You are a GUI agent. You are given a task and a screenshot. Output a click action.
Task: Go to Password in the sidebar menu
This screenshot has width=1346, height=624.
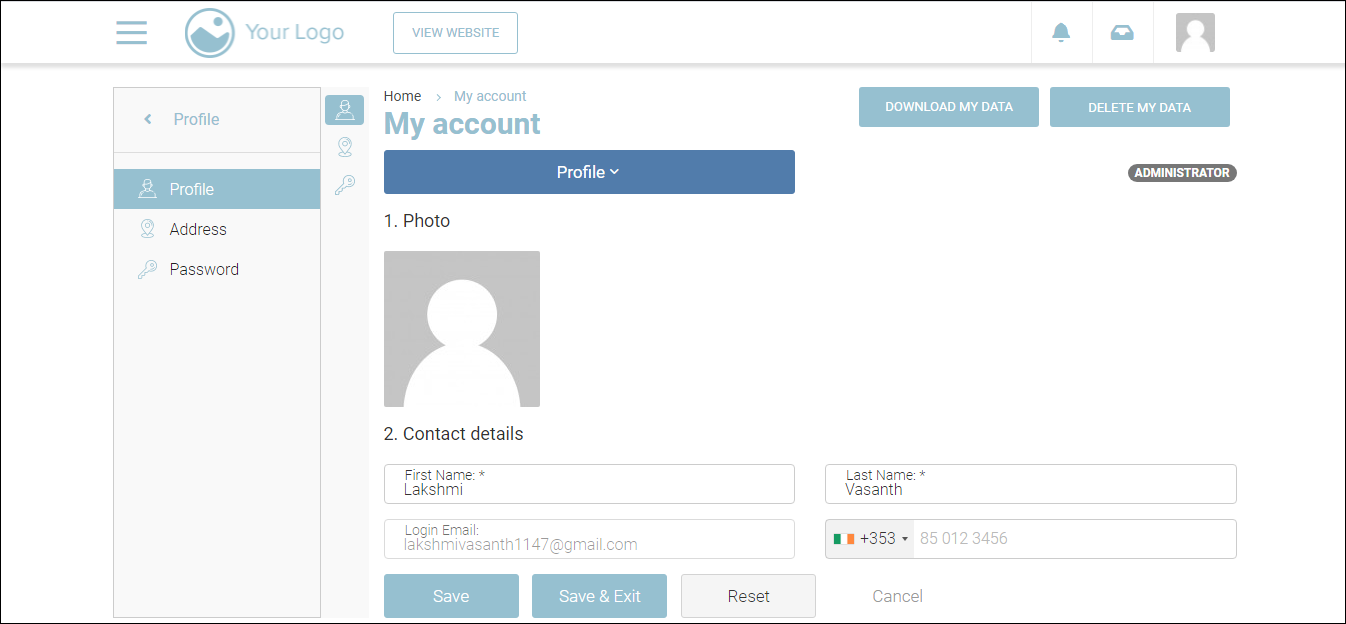pos(204,269)
